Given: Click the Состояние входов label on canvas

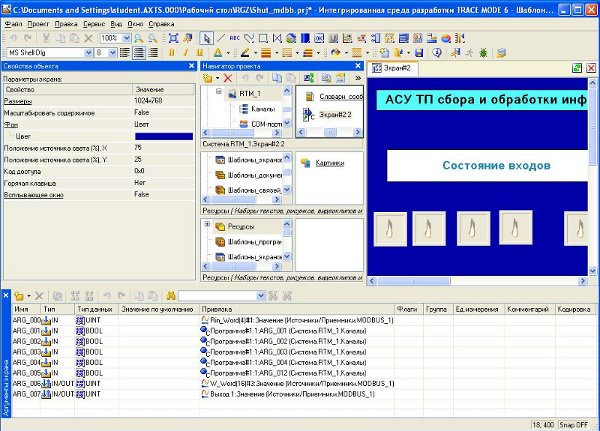Looking at the screenshot, I should tap(496, 165).
